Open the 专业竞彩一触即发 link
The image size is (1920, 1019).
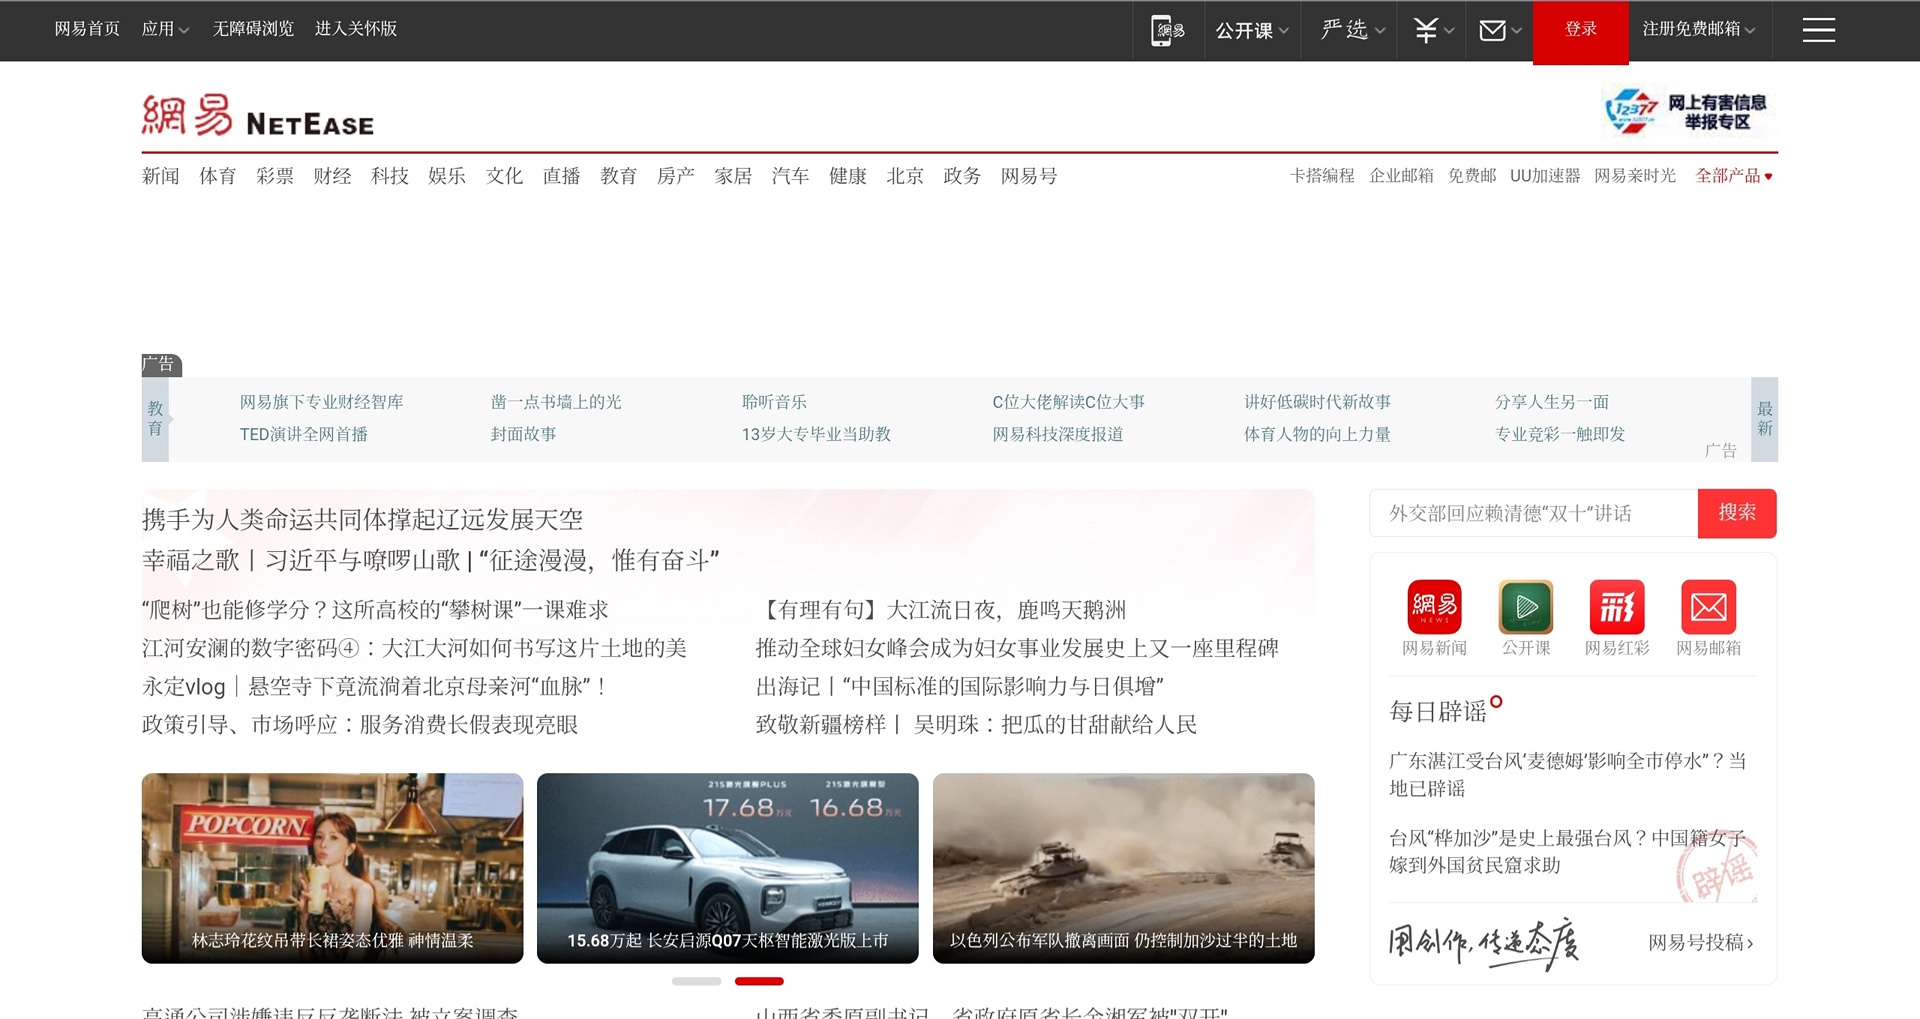[1560, 434]
